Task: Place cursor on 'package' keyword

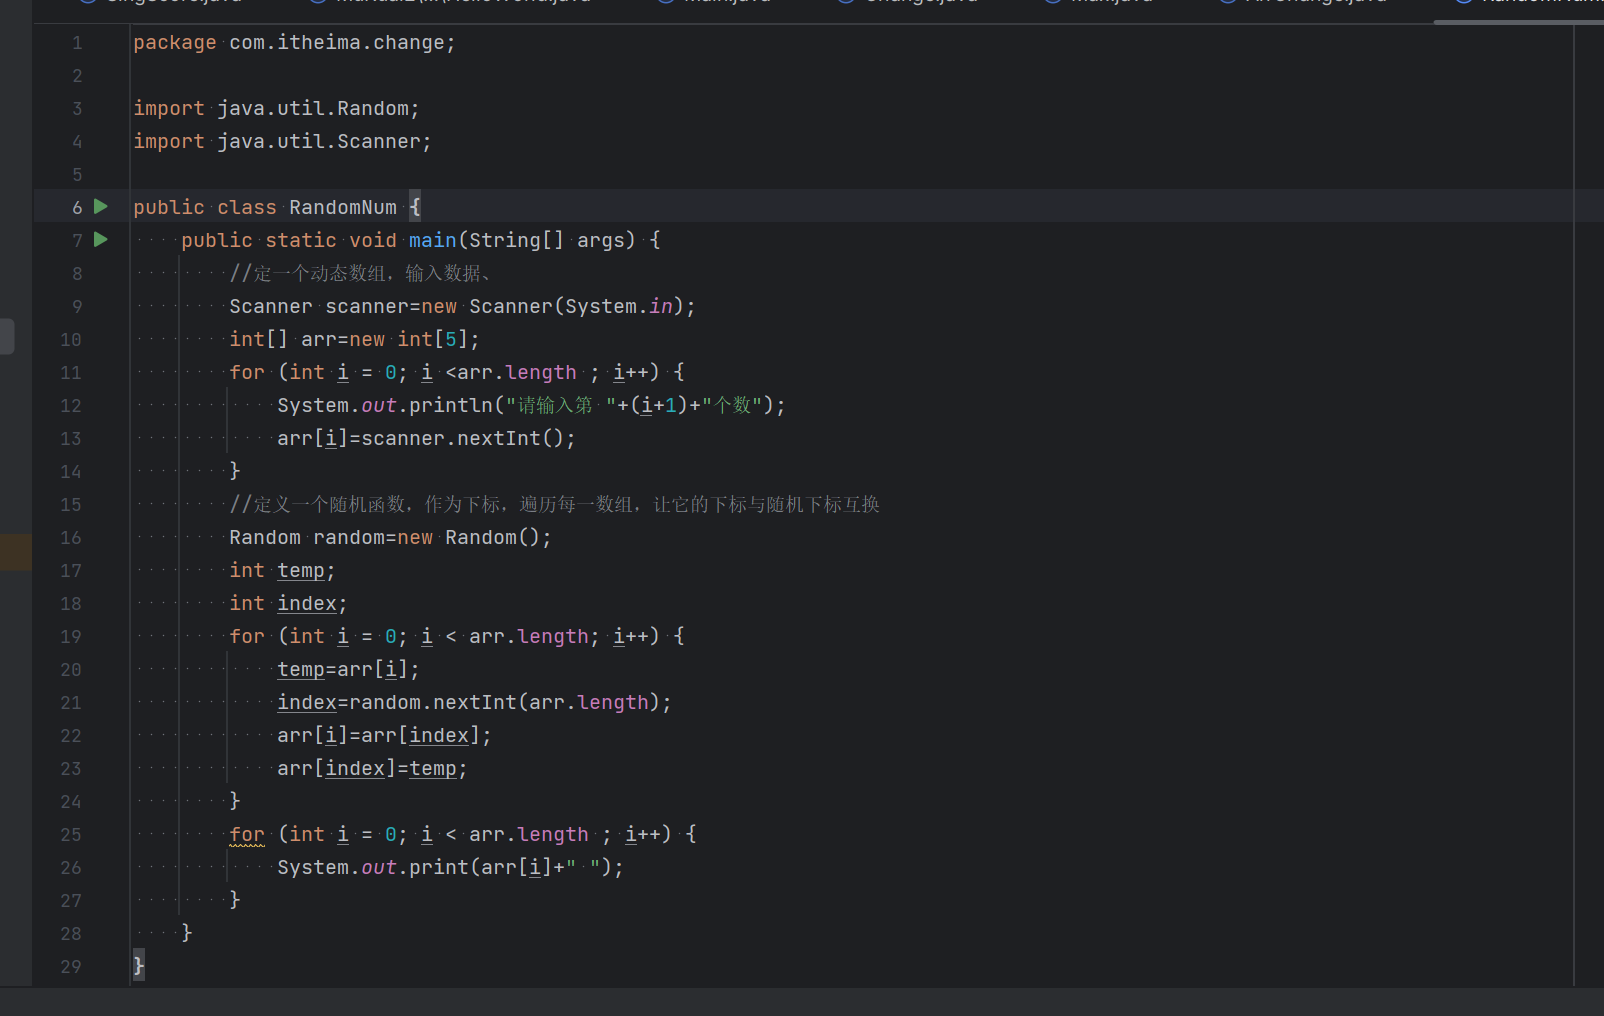Action: click(175, 43)
